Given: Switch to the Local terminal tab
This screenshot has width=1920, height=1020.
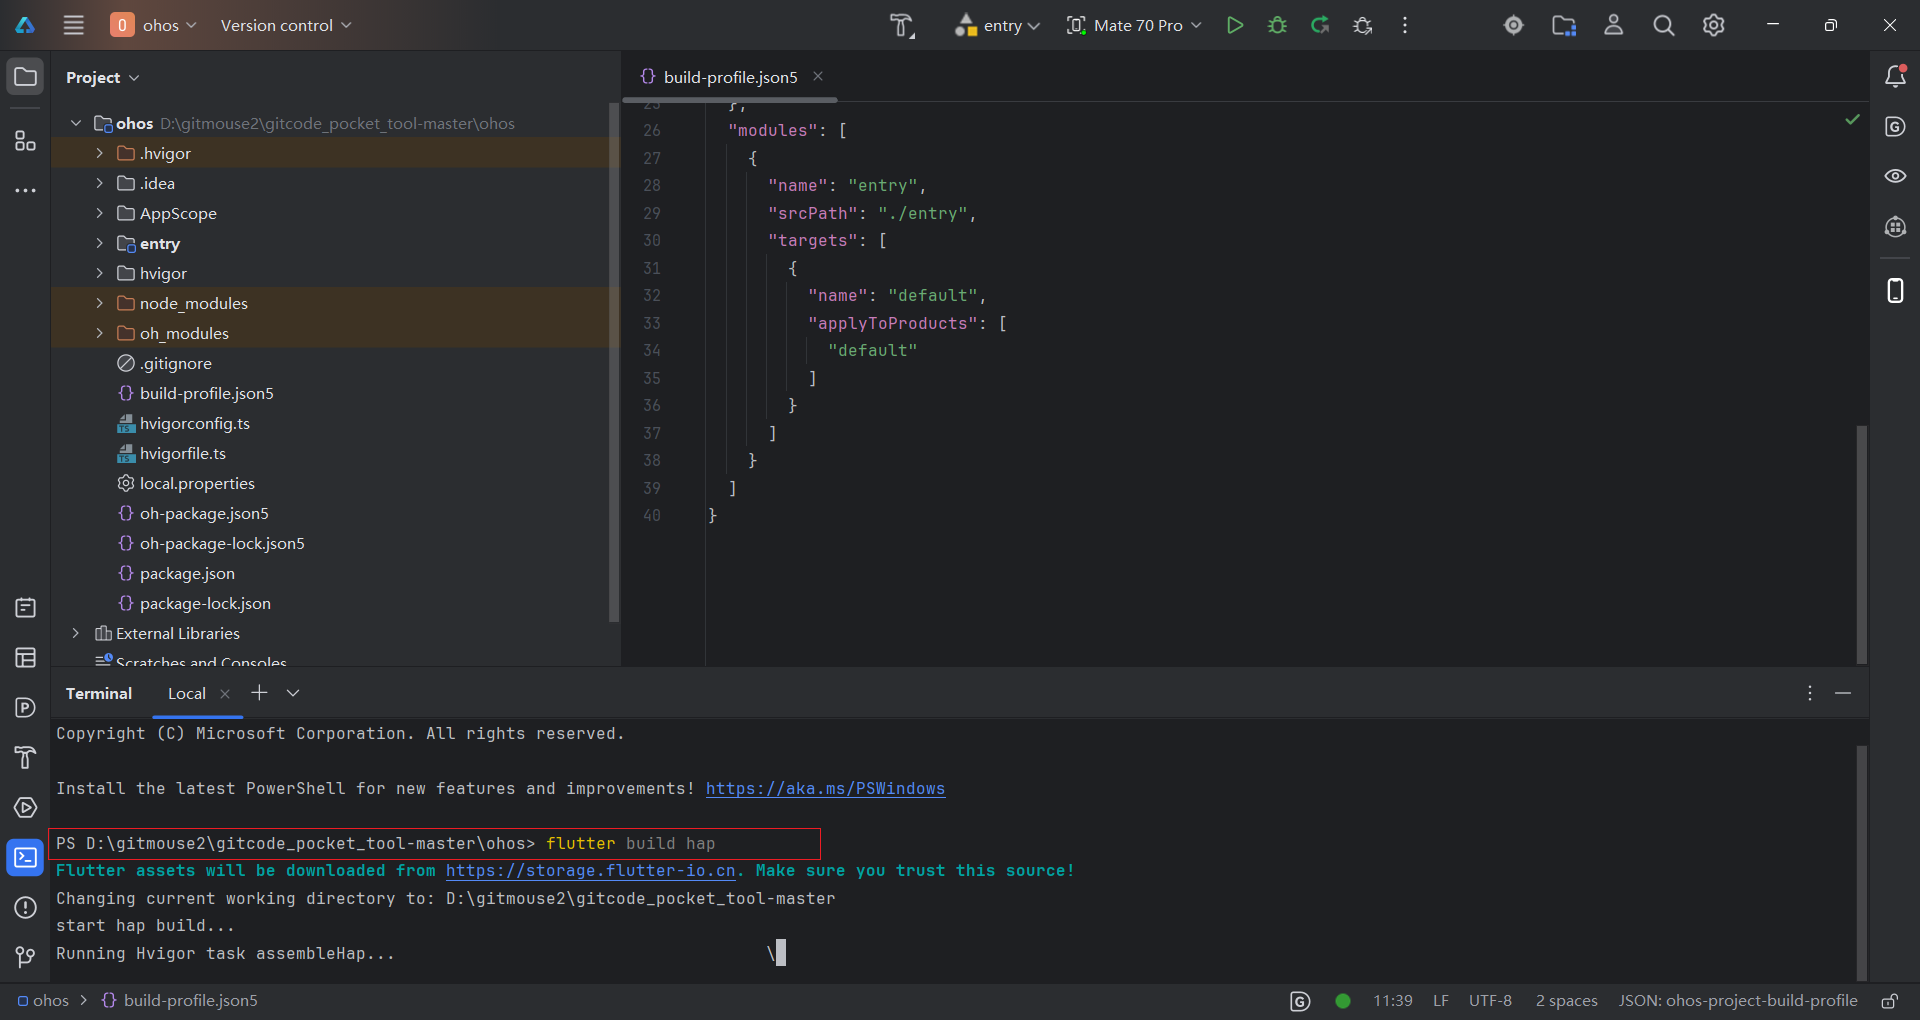Looking at the screenshot, I should pyautogui.click(x=186, y=693).
